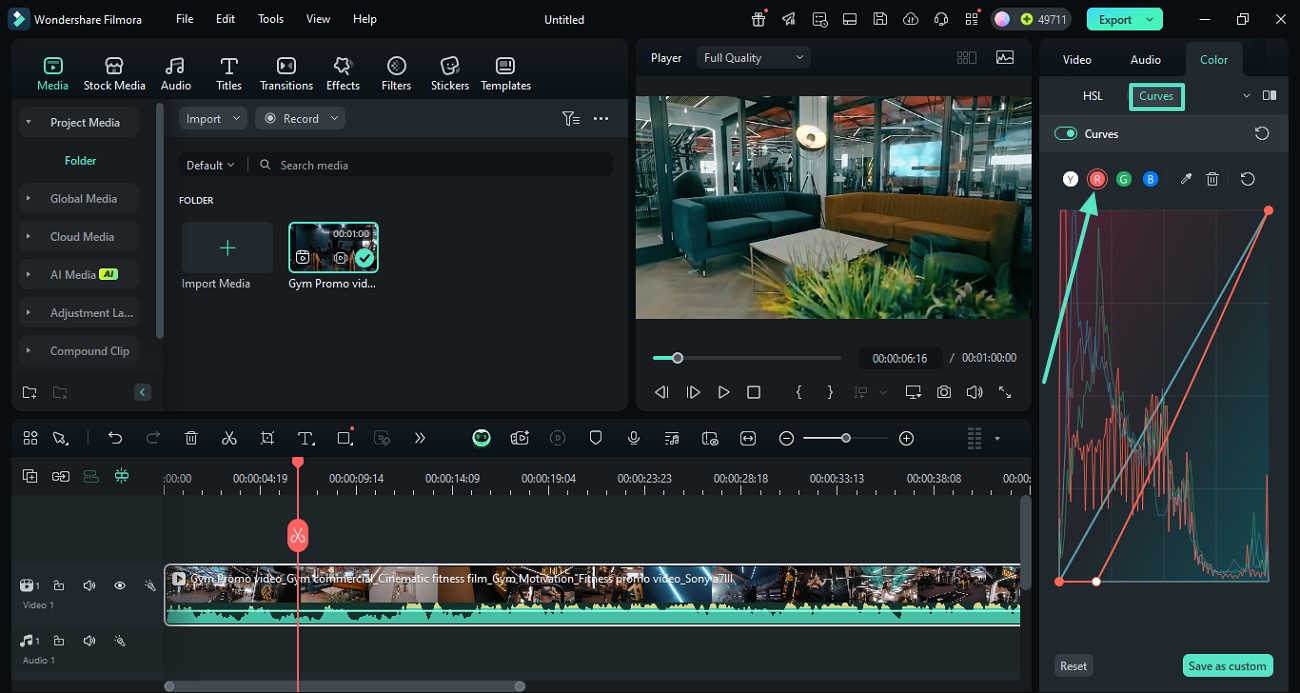Click the undo arrow in timeline toolbar
Viewport: 1300px width, 693px height.
point(115,438)
